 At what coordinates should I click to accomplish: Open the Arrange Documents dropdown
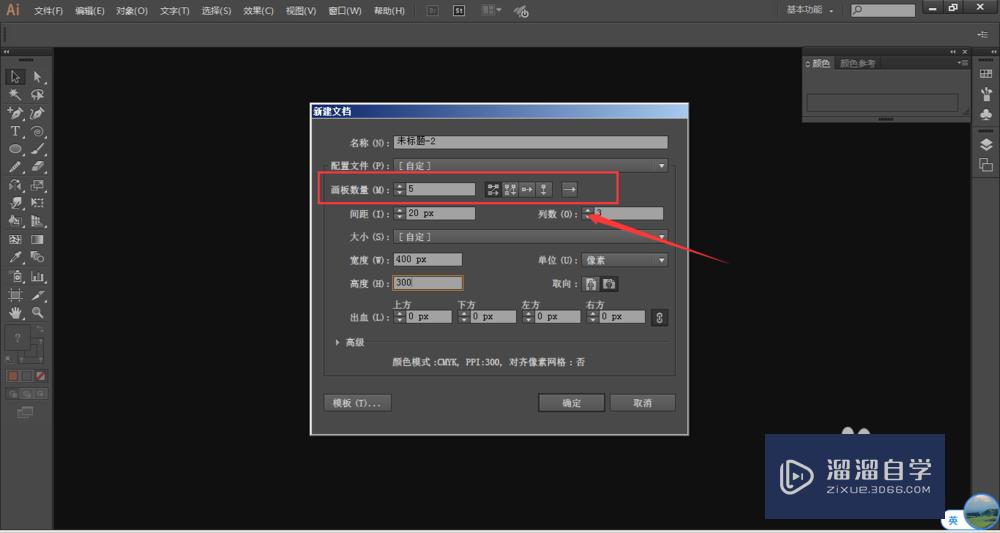491,11
